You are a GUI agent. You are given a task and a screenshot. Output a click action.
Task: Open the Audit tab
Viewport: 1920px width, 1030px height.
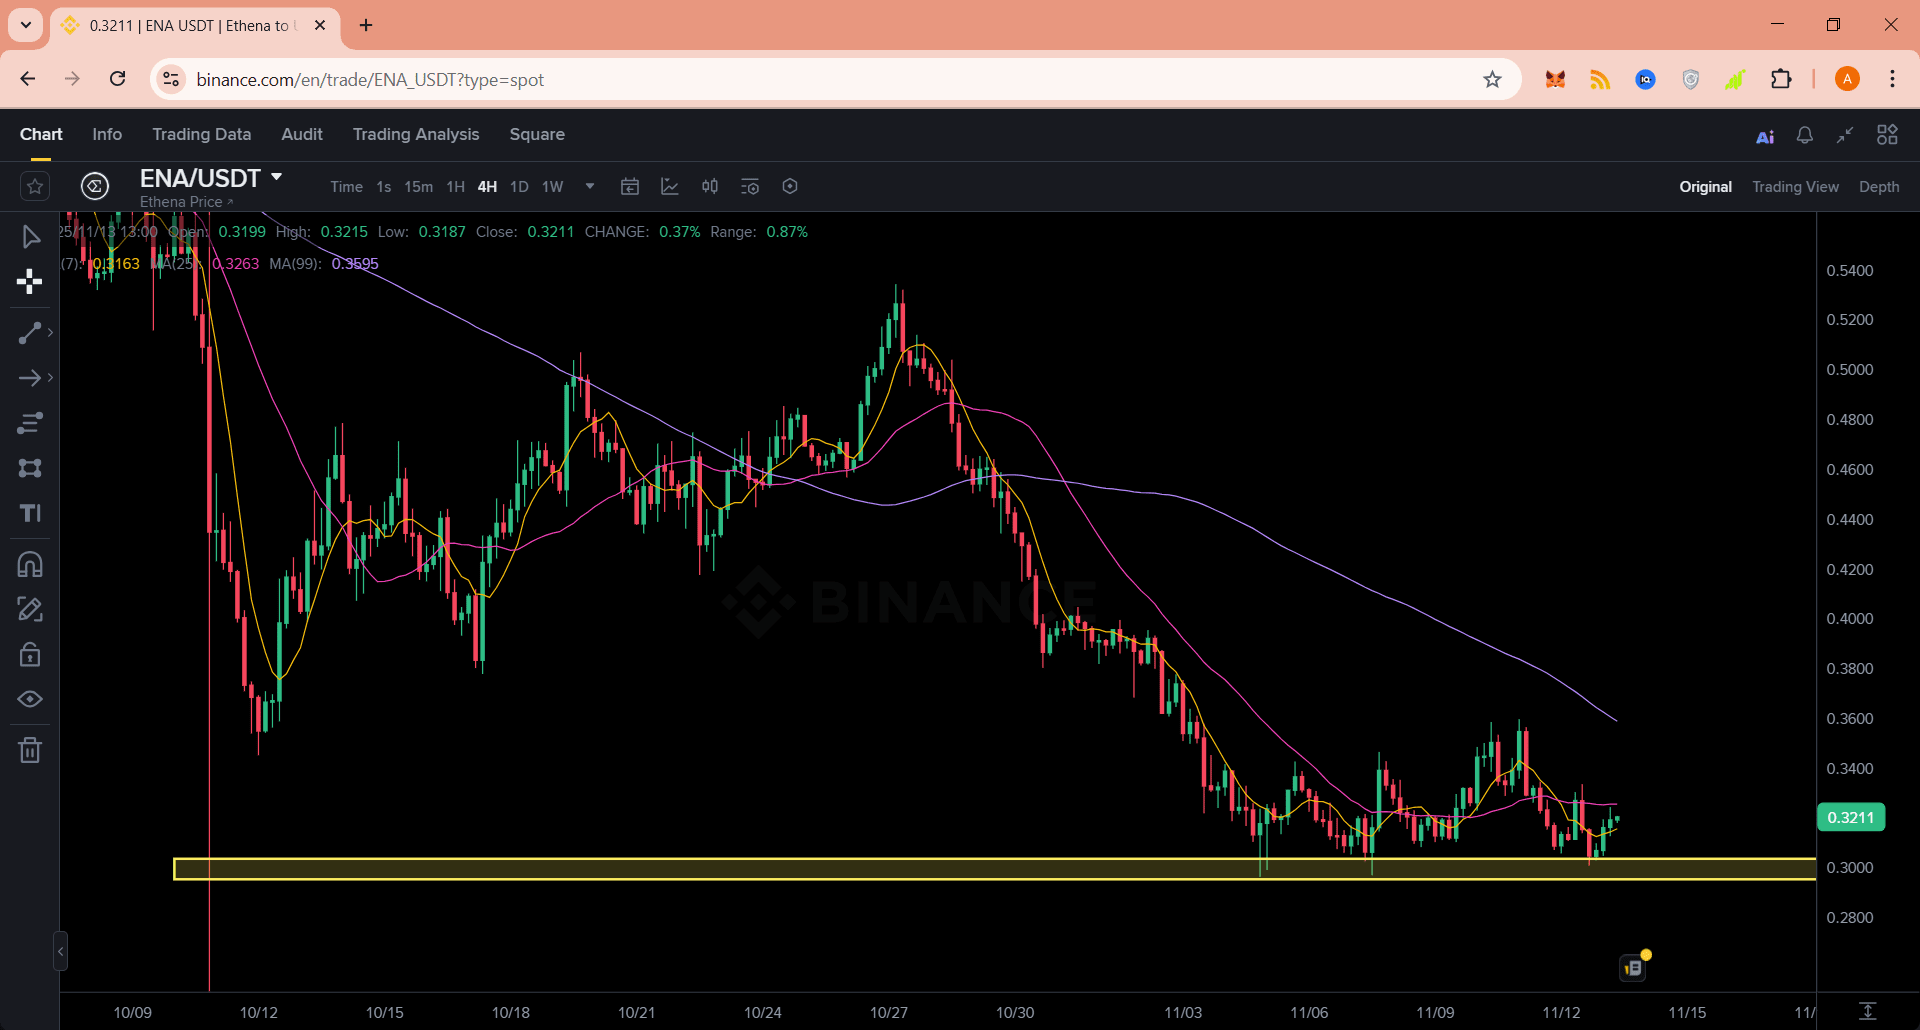pyautogui.click(x=302, y=134)
